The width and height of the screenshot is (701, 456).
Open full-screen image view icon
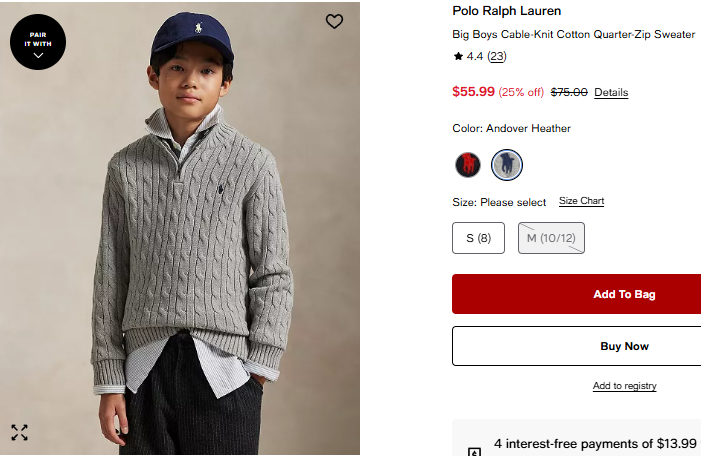tap(20, 432)
